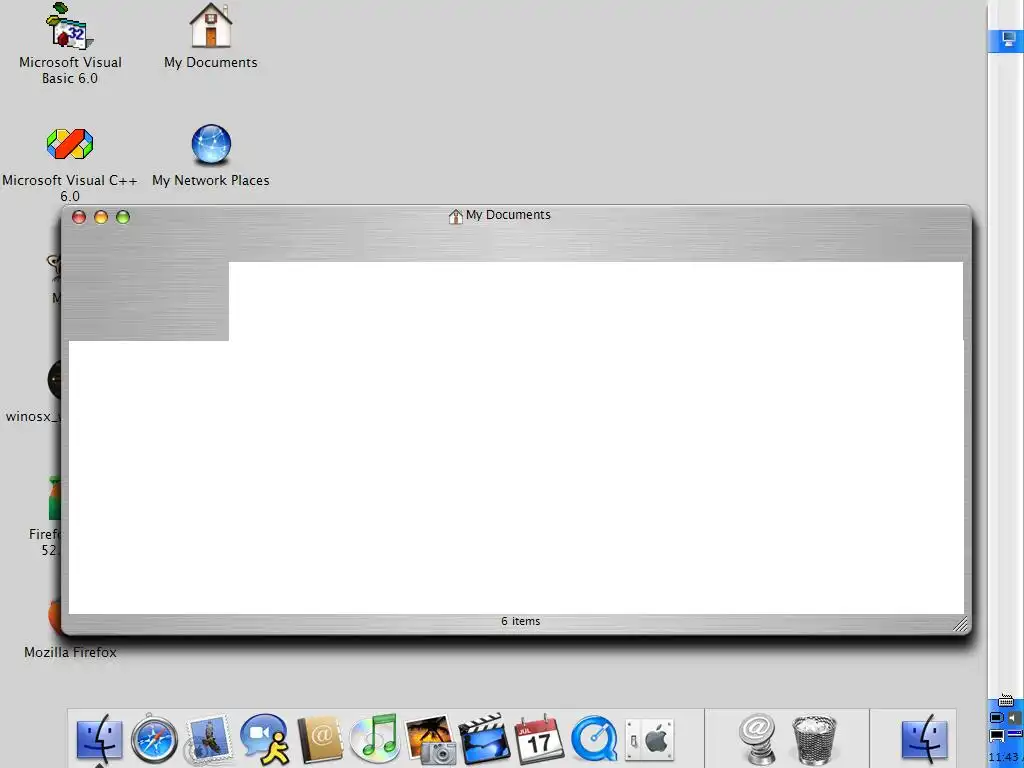Click the speaker volume tray icon
Viewport: 1024px width, 768px height.
(x=1014, y=718)
